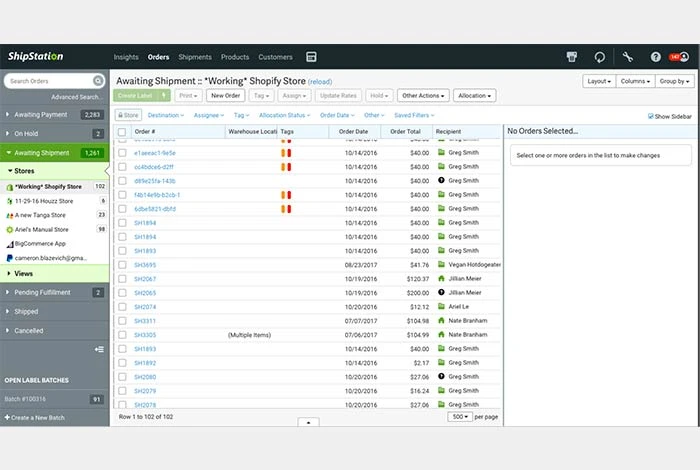Open settings wrench icon
Image resolution: width=700 pixels, height=470 pixels.
628,57
